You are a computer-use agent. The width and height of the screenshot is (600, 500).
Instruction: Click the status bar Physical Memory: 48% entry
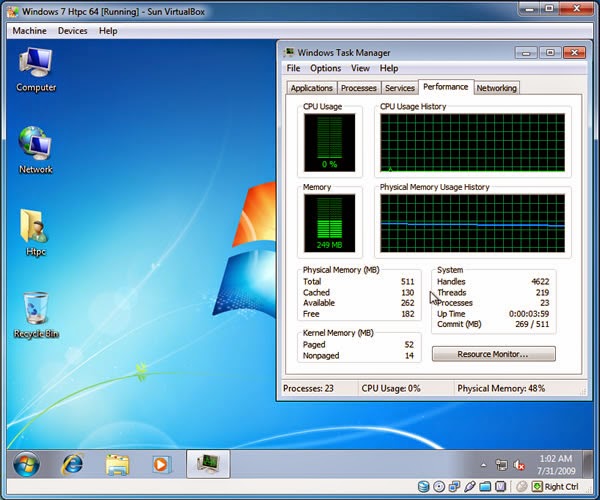pyautogui.click(x=501, y=388)
